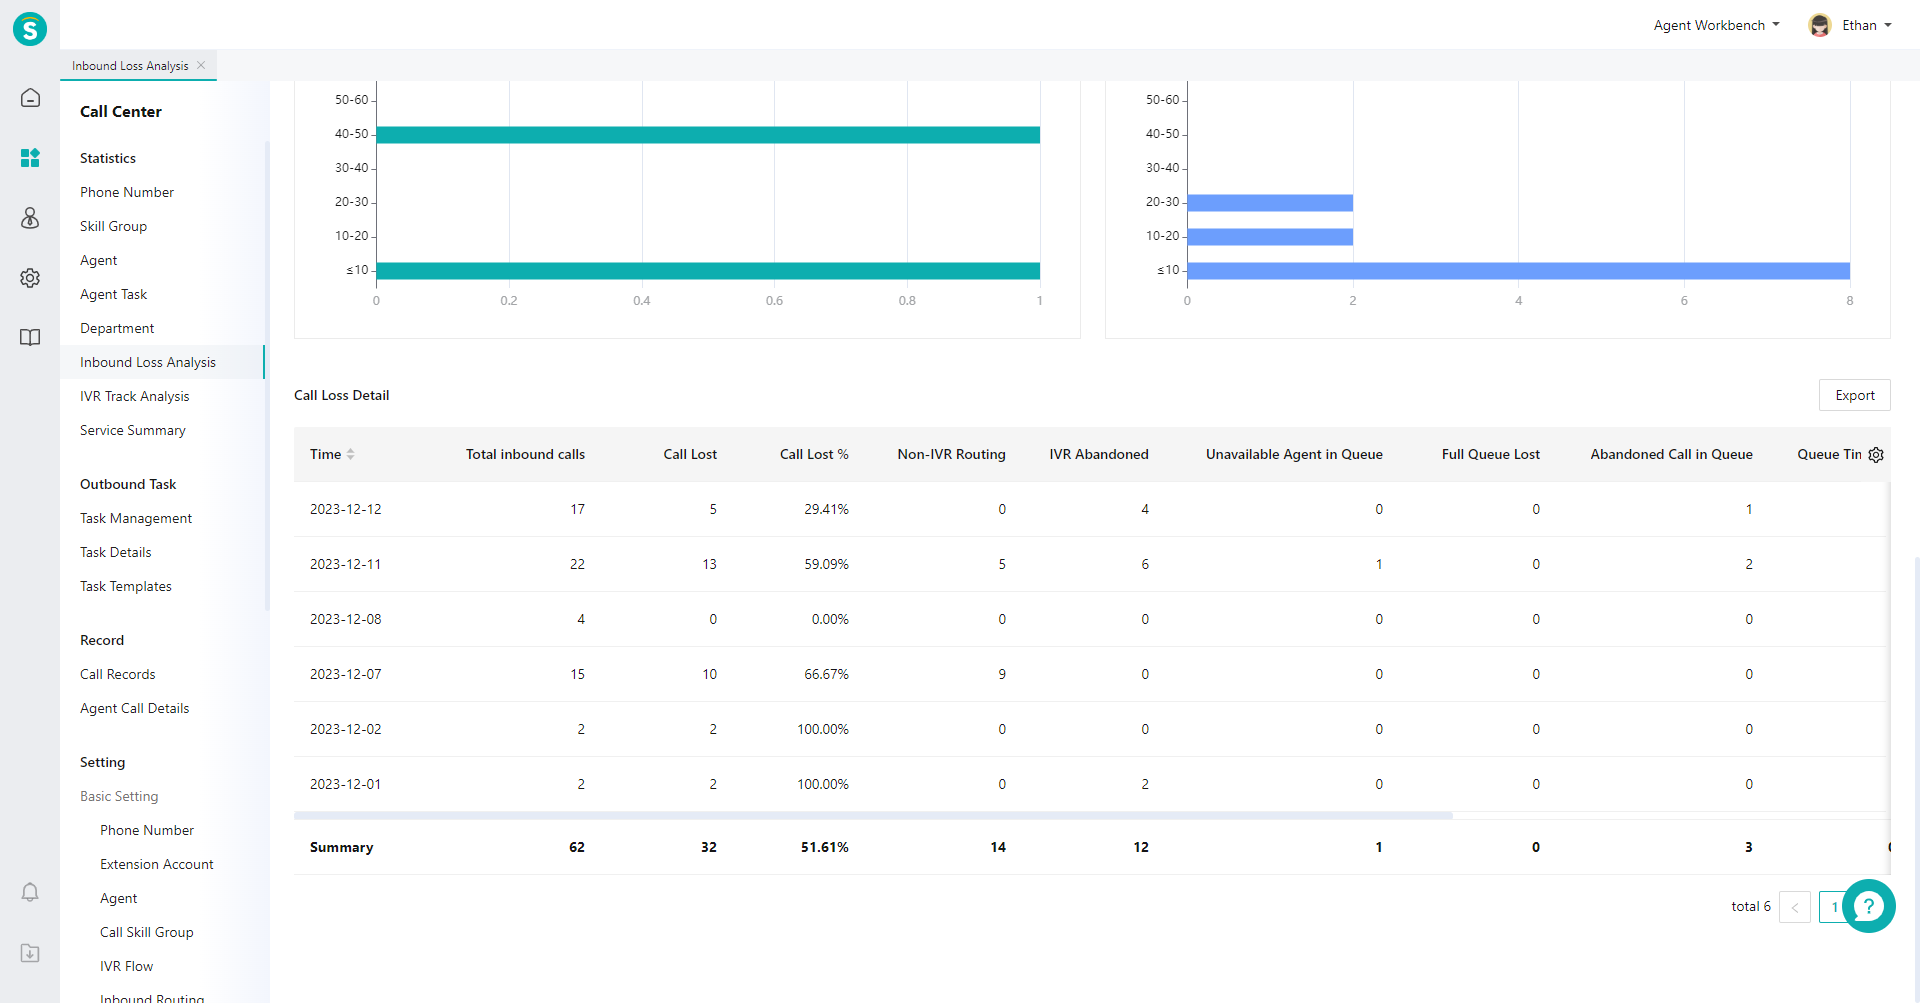Viewport: 1920px width, 1003px height.
Task: Click the total 6 pagination label
Action: coord(1751,906)
